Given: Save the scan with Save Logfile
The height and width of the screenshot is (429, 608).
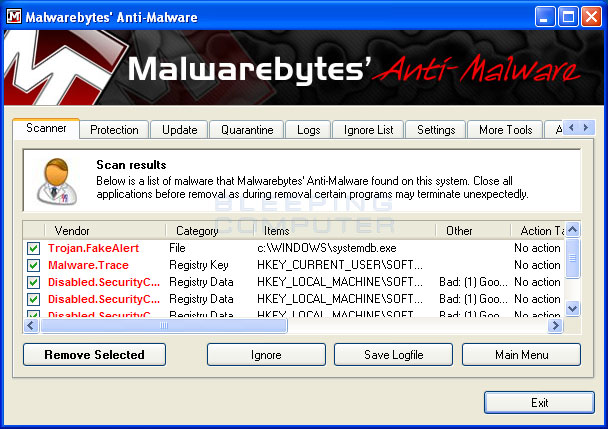Looking at the screenshot, I should pos(393,355).
